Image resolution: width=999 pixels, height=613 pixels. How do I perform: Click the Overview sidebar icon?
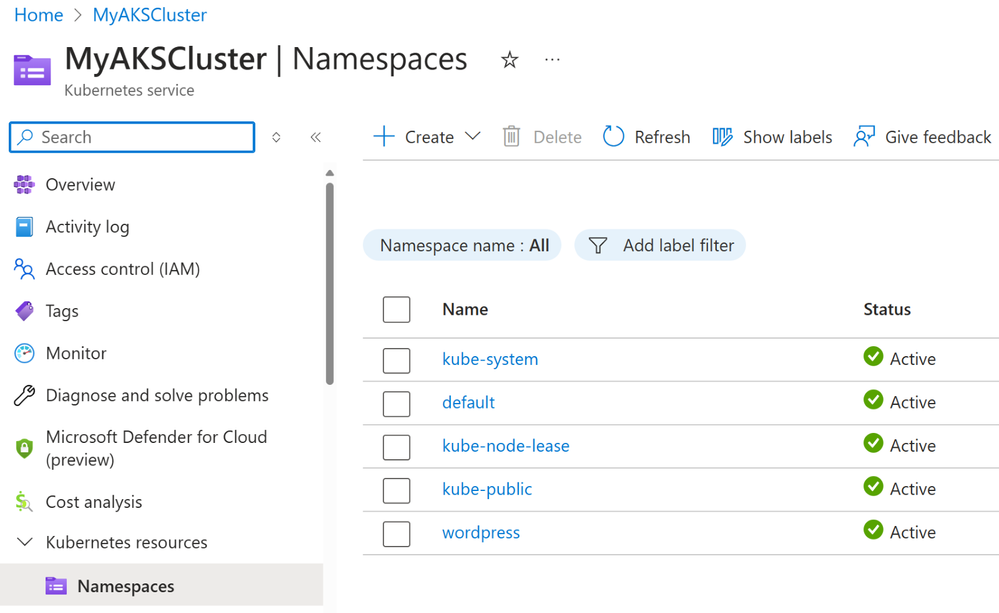[x=24, y=184]
